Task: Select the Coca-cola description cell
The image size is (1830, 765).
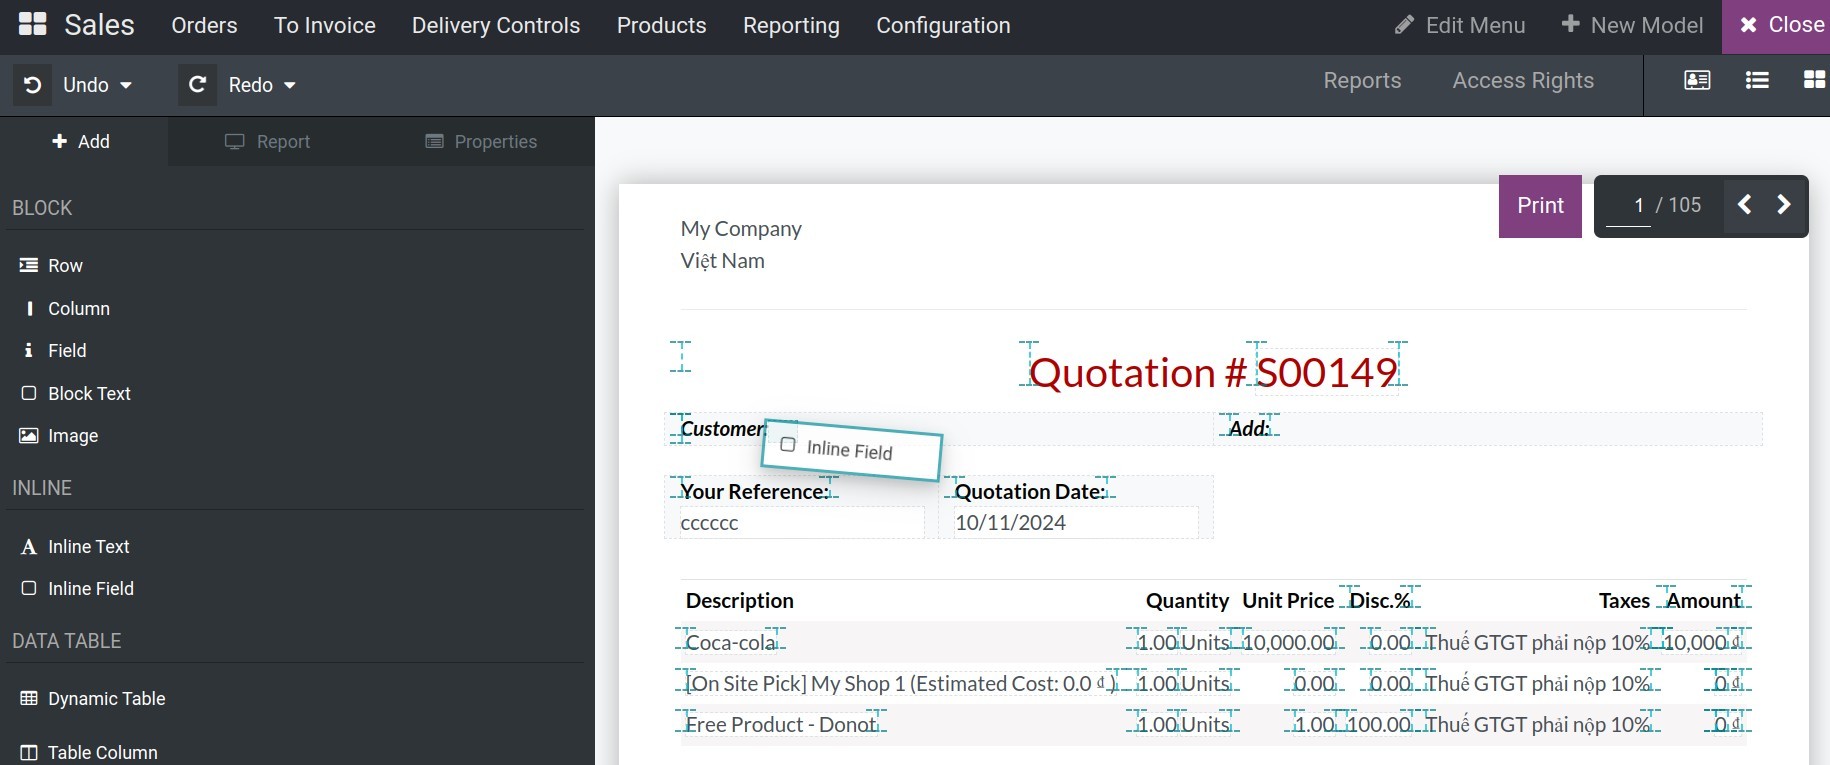Action: pyautogui.click(x=731, y=643)
